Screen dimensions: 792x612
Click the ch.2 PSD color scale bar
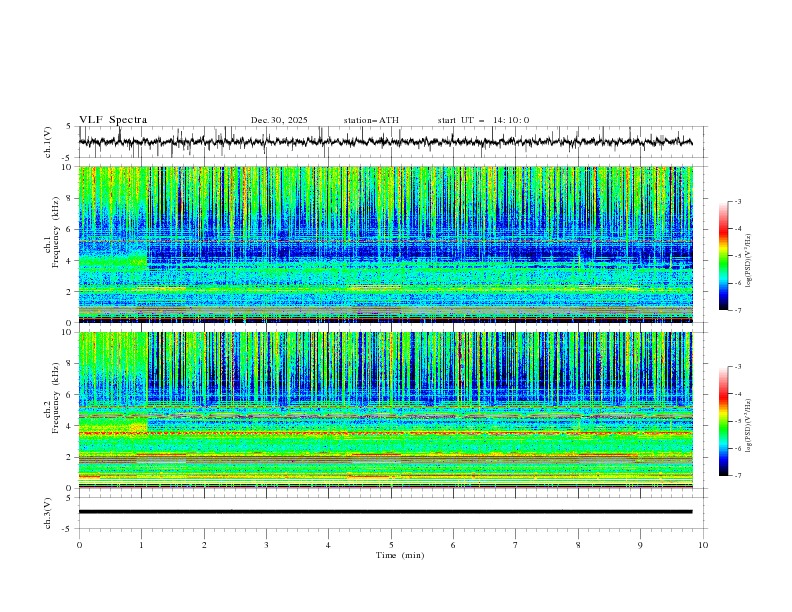tap(723, 421)
